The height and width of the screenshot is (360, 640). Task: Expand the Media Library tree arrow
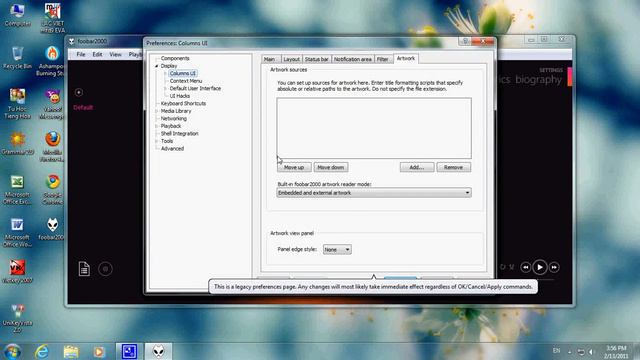tap(157, 111)
